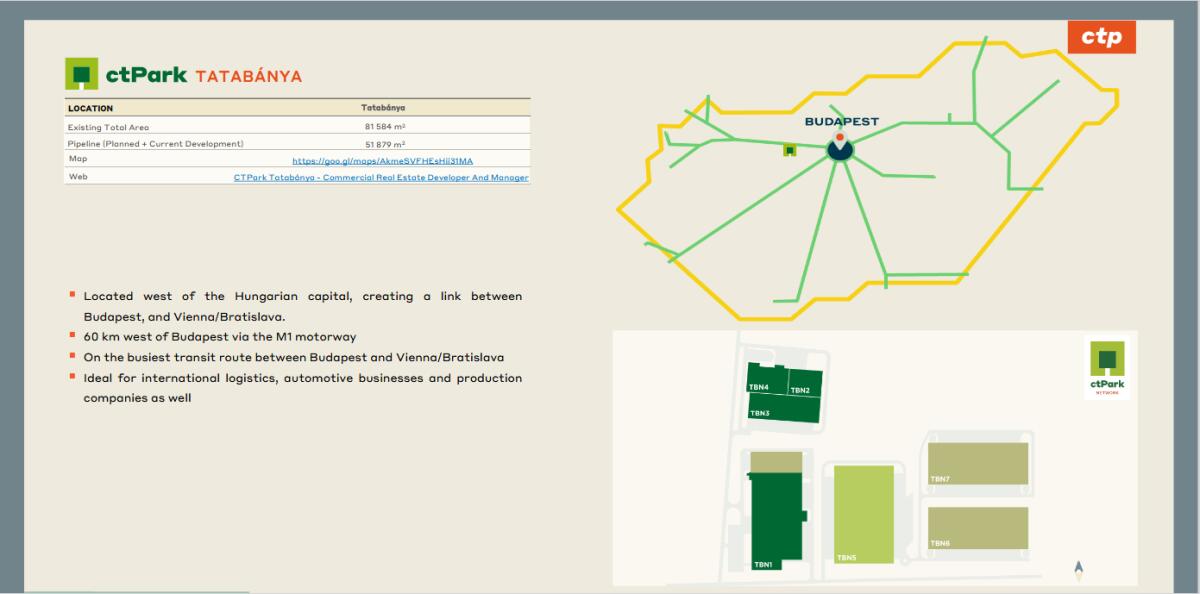The height and width of the screenshot is (594, 1200).
Task: Click the north compass arrow on site plan
Action: (x=1078, y=569)
